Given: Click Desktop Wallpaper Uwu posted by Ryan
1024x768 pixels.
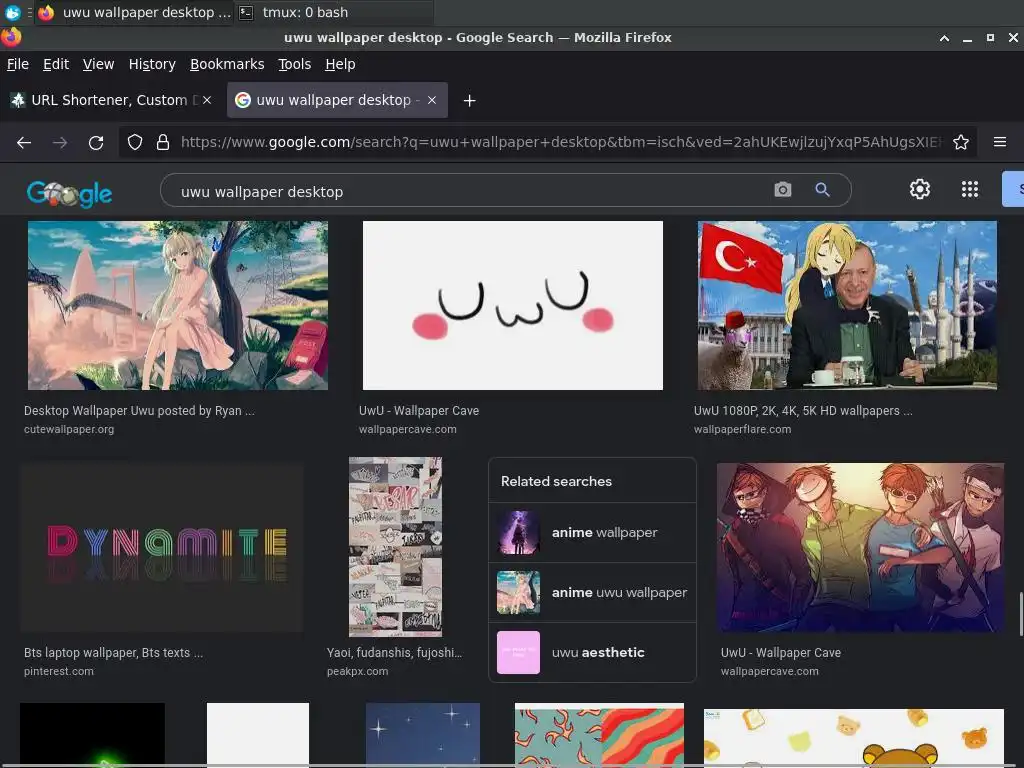Looking at the screenshot, I should pyautogui.click(x=139, y=411).
